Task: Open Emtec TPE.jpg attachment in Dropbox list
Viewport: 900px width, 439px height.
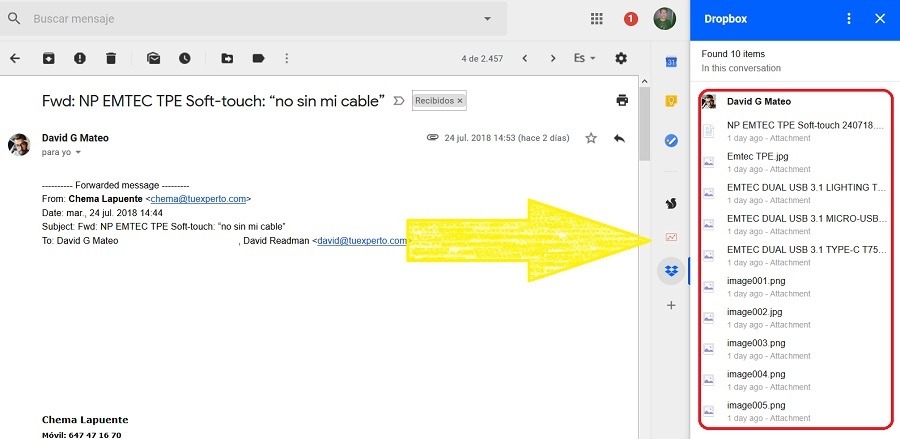Action: pos(758,156)
